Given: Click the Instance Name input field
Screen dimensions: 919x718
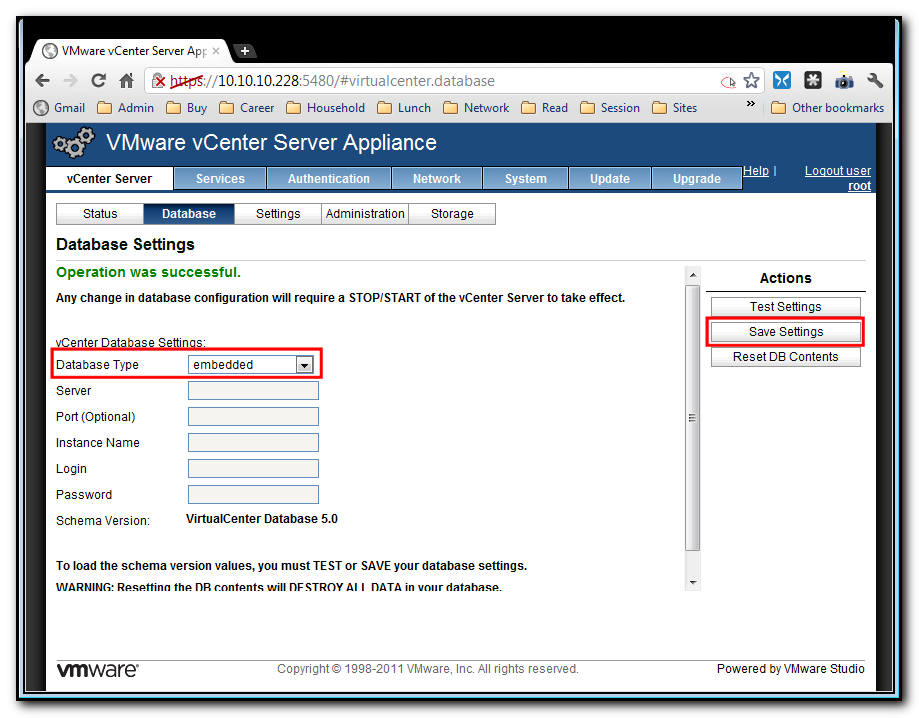Looking at the screenshot, I should pos(253,443).
